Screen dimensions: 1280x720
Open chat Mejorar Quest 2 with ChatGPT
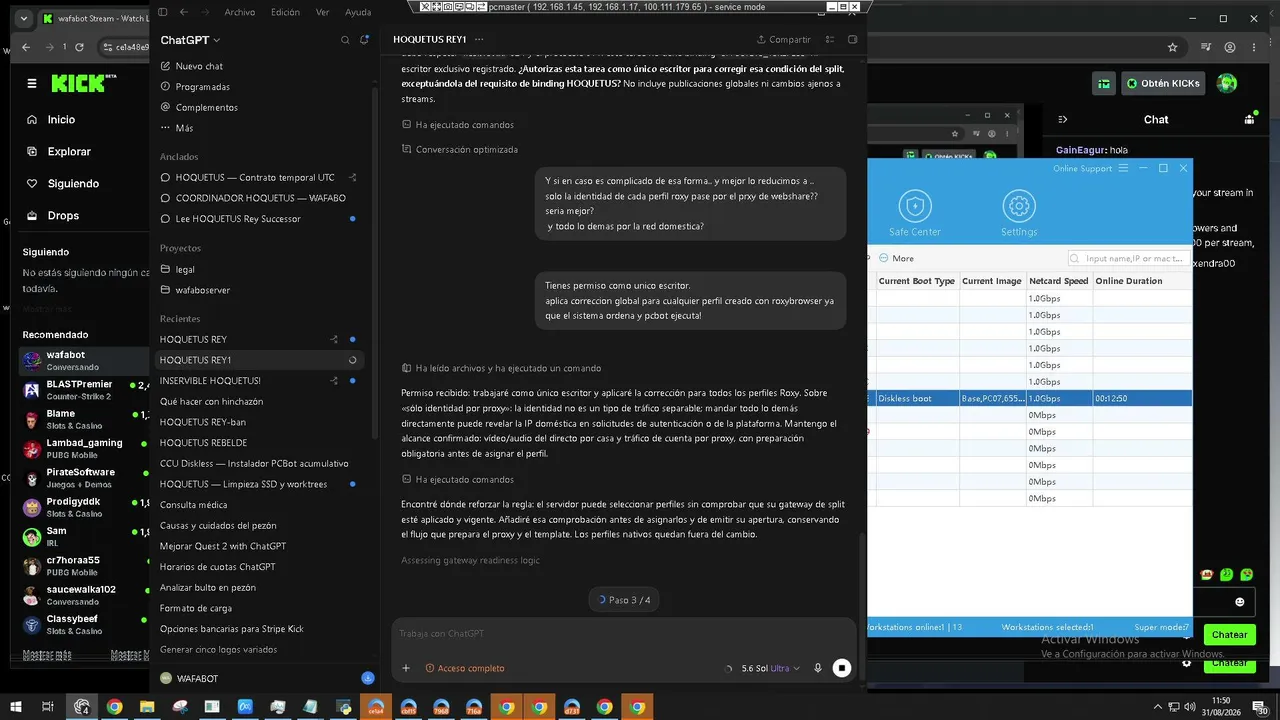coord(223,546)
